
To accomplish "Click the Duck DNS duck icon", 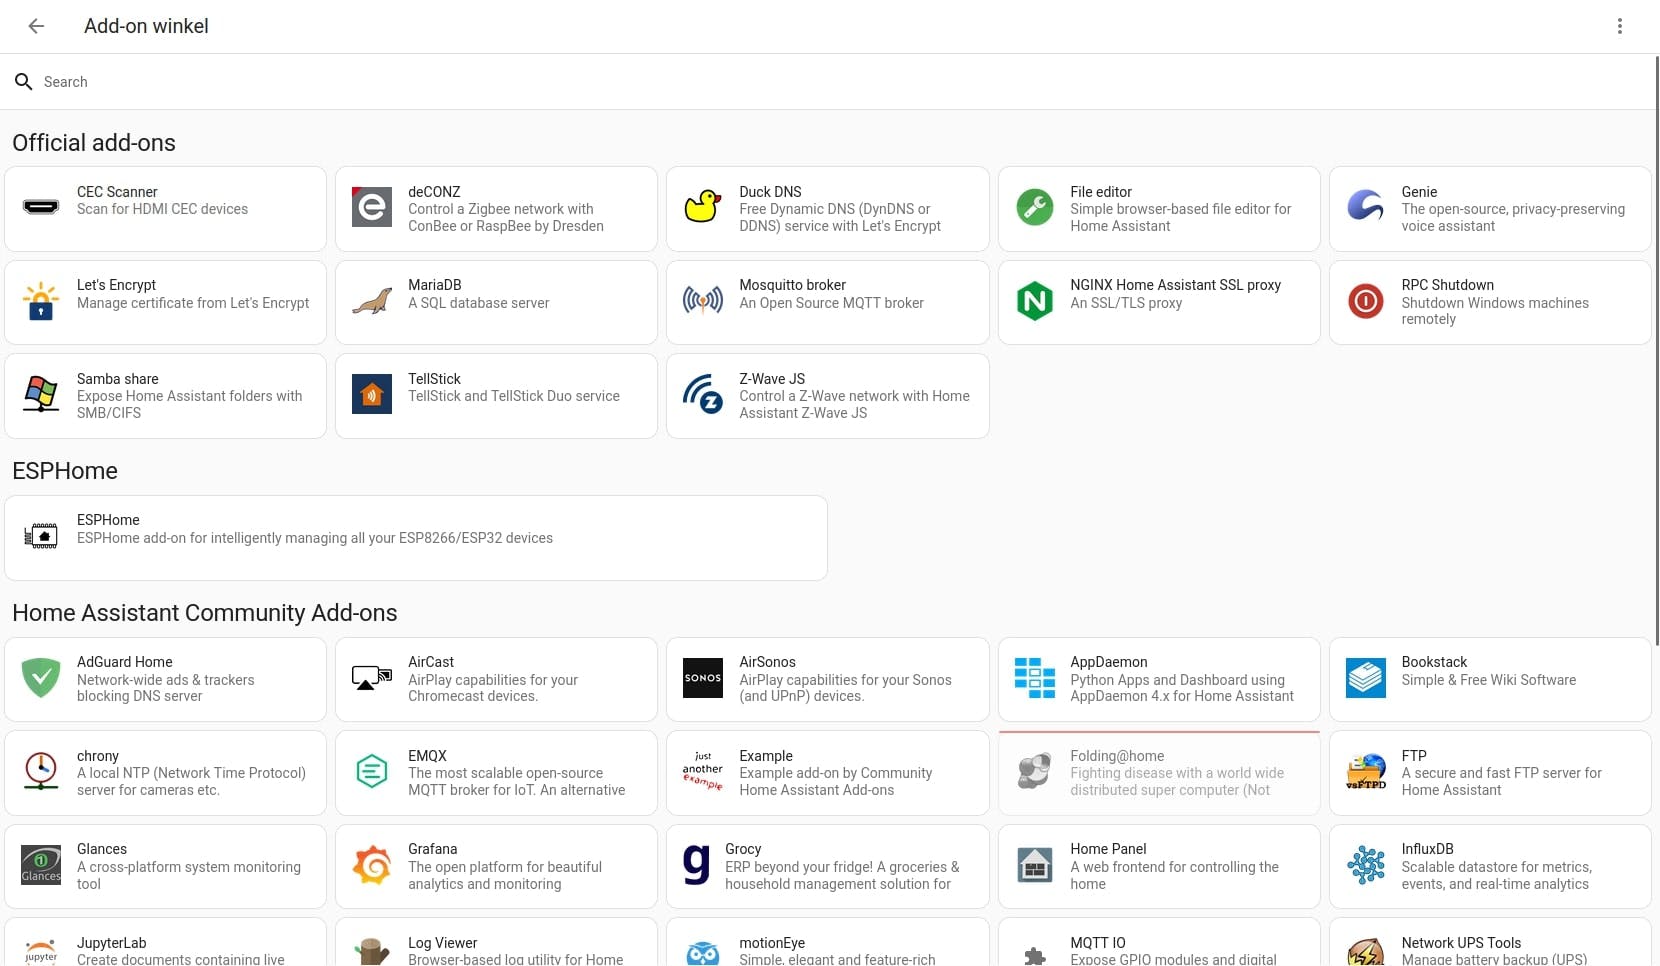I will pyautogui.click(x=703, y=208).
